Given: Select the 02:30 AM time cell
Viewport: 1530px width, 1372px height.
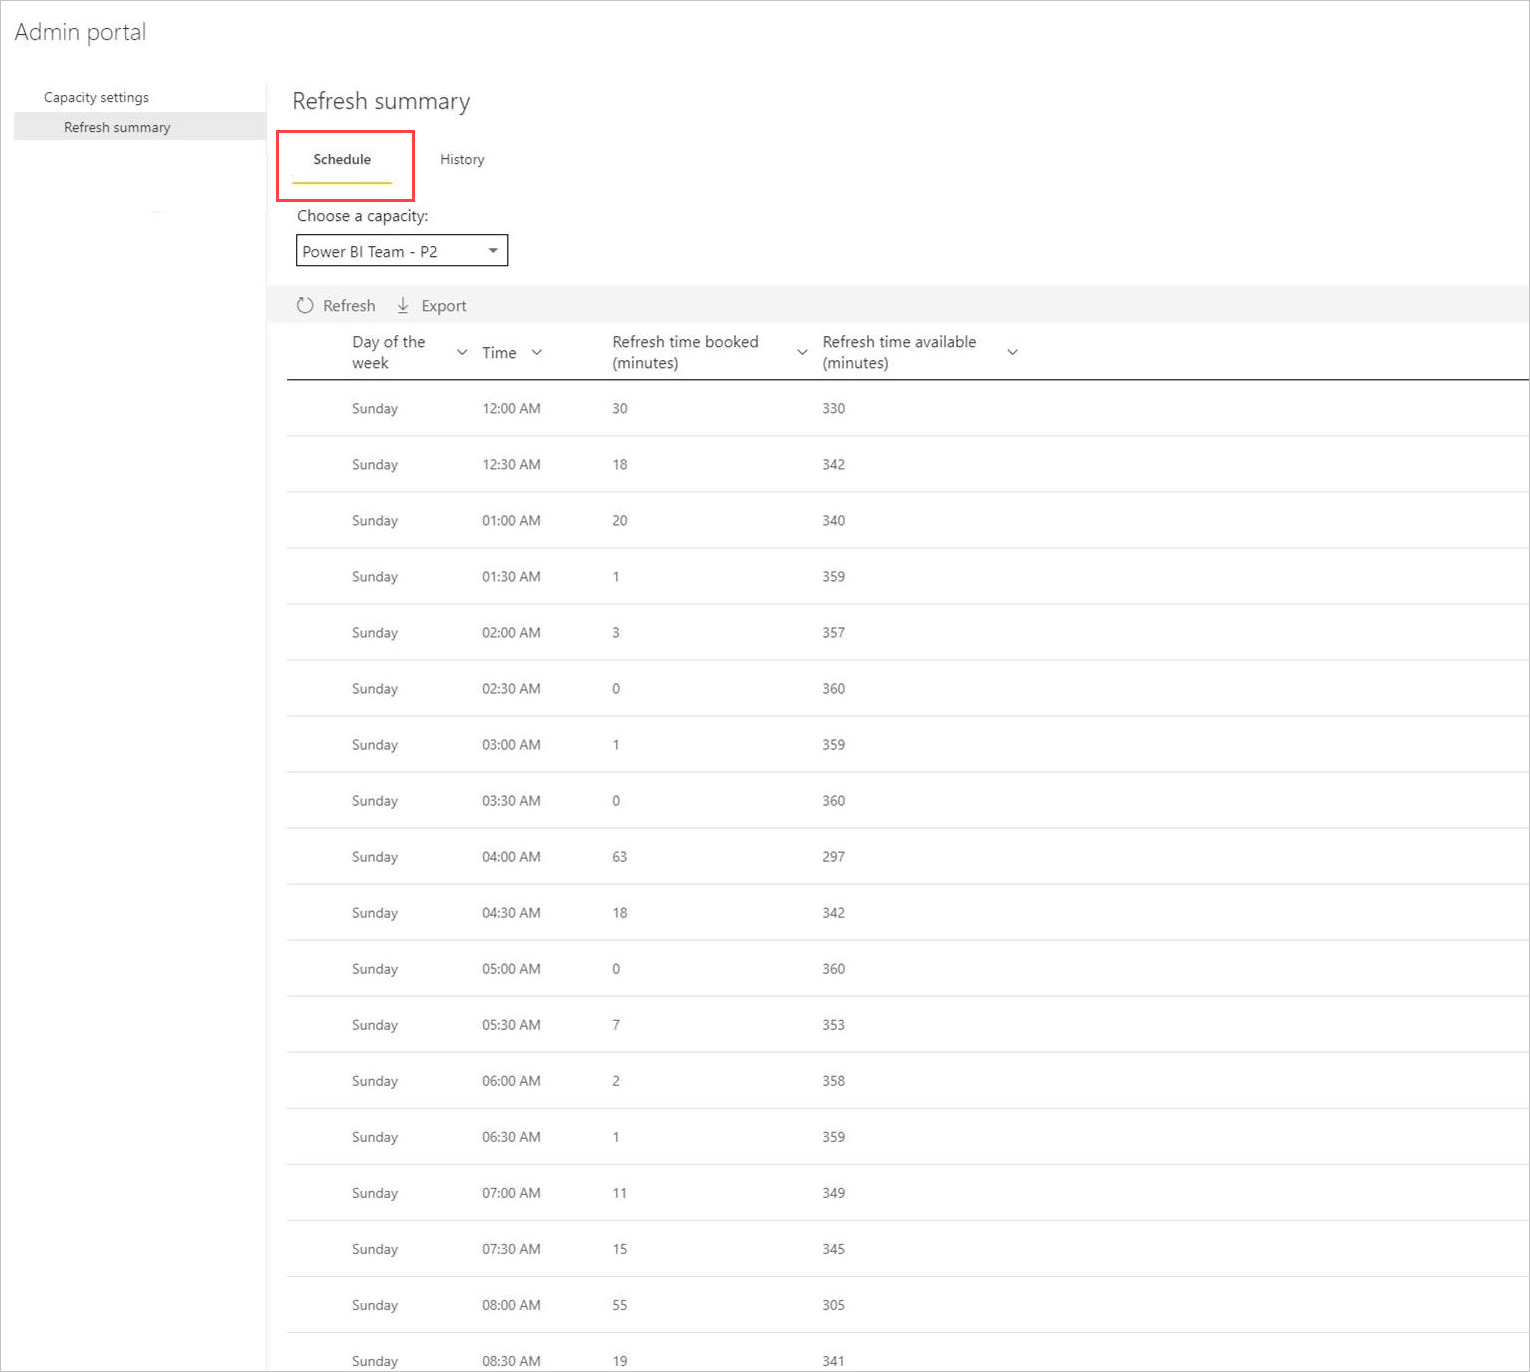Looking at the screenshot, I should click(x=511, y=688).
